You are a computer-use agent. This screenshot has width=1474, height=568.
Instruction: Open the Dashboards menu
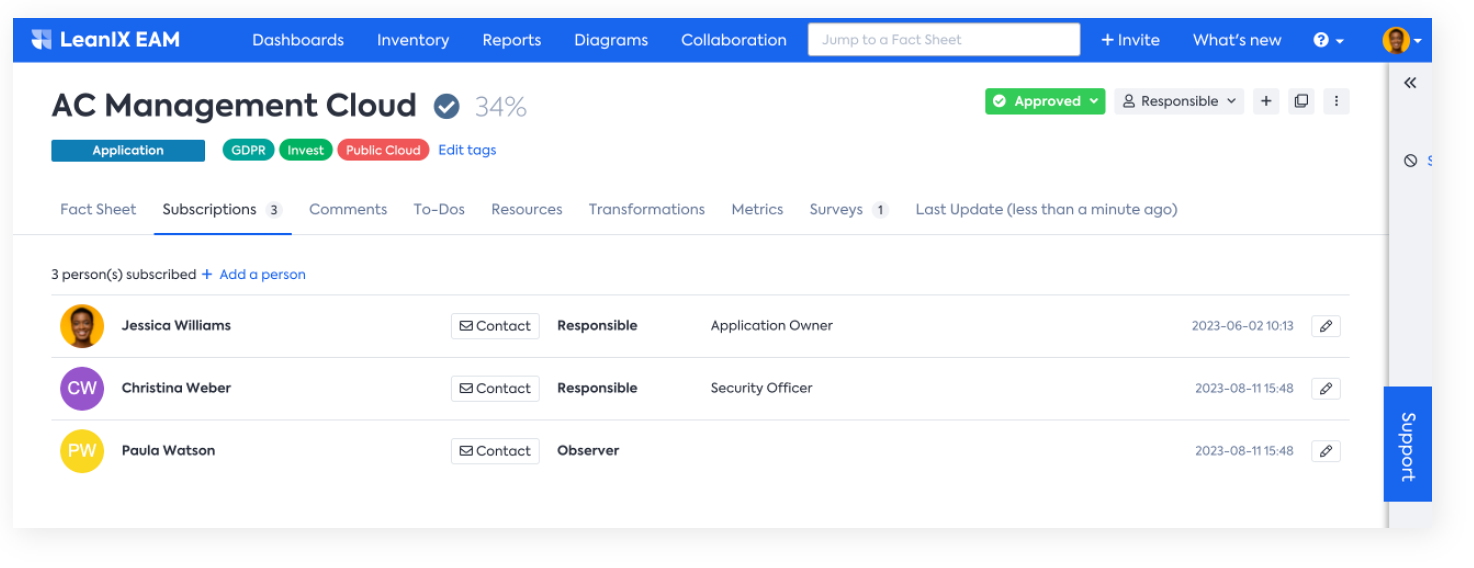pyautogui.click(x=298, y=40)
